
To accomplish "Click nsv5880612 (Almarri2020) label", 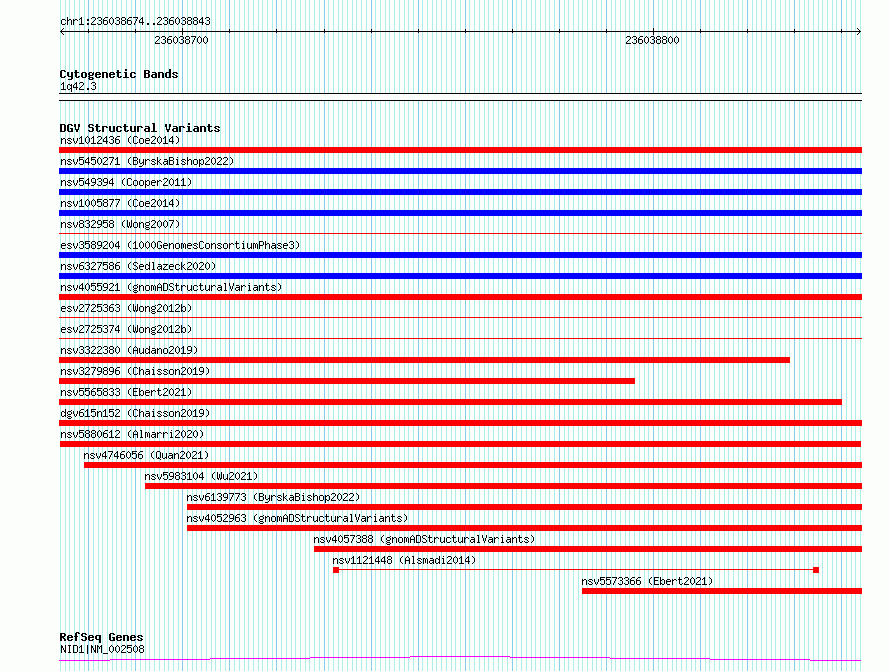I will 132,434.
